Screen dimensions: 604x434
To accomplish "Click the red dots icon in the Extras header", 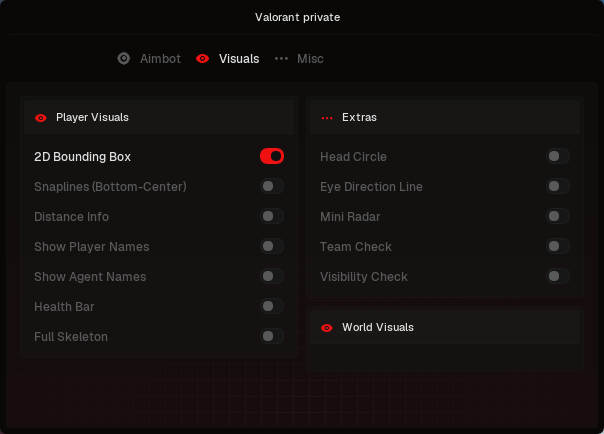I will (x=327, y=118).
